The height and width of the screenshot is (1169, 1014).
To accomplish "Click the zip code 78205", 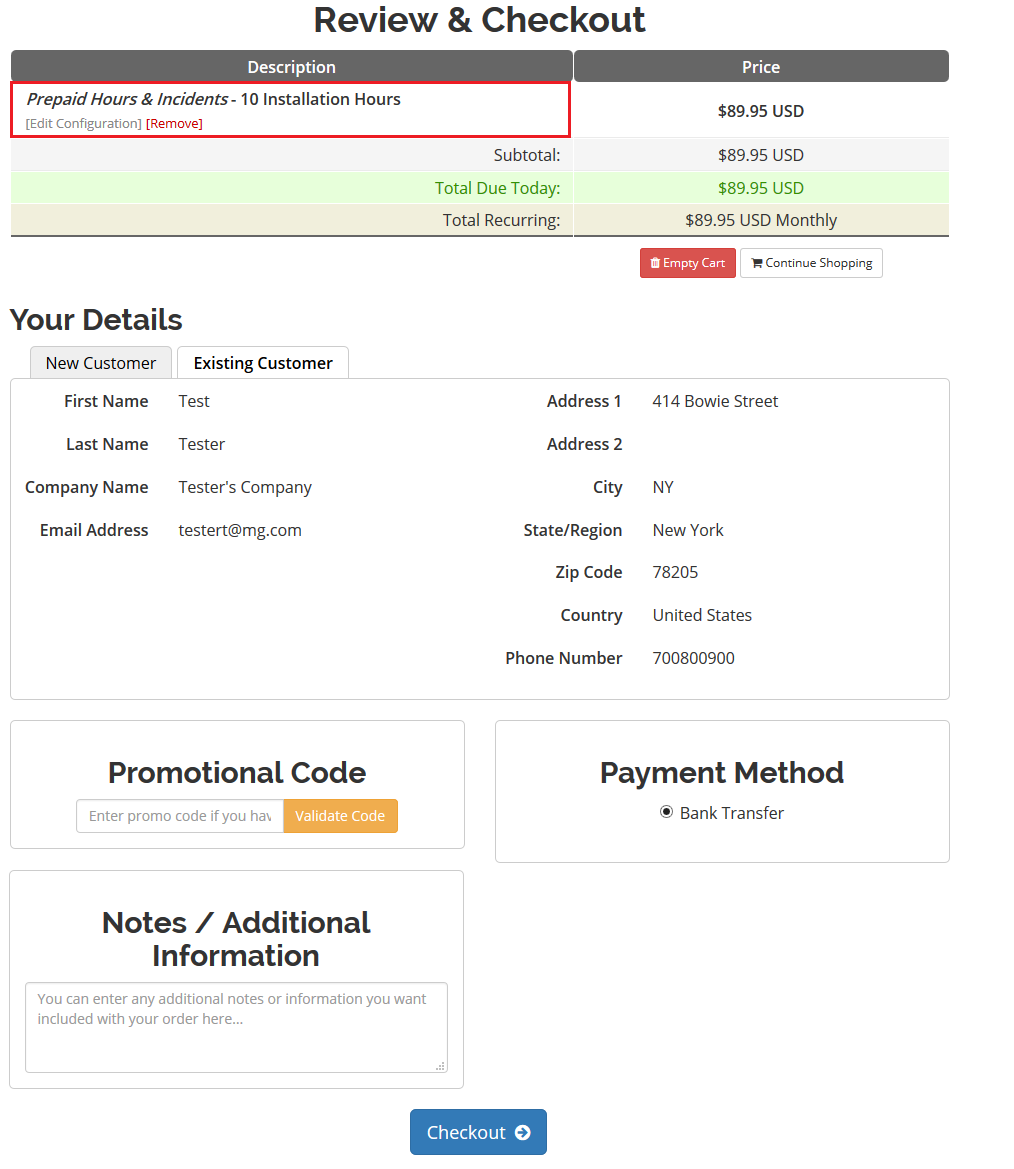I will 676,573.
